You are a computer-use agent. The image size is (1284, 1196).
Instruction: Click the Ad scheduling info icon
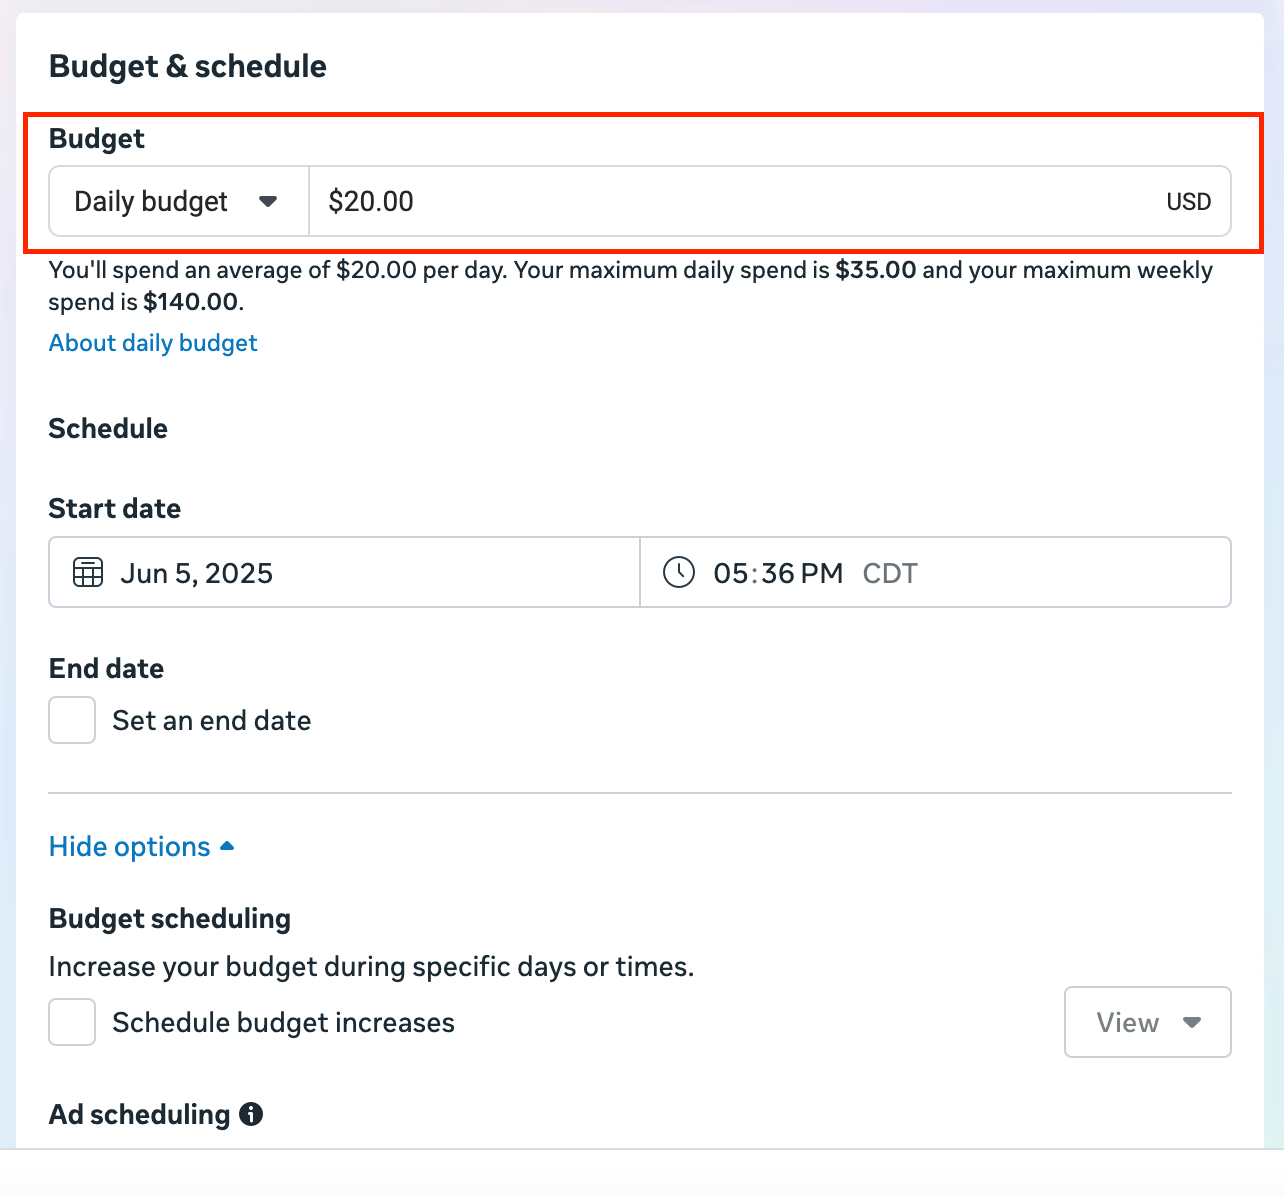251,1114
